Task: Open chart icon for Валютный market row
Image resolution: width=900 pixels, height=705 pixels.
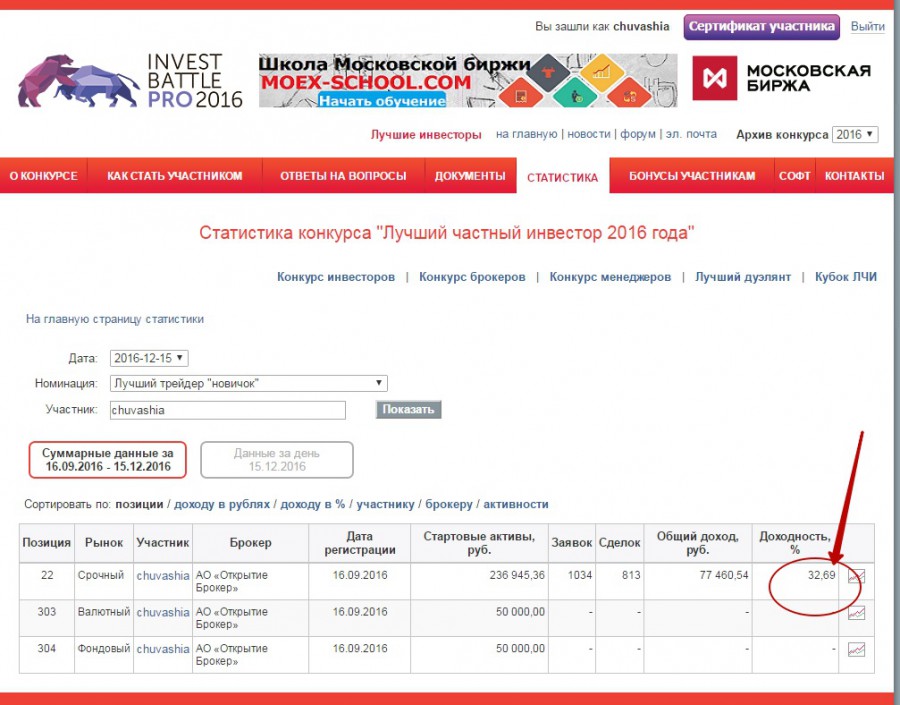Action: coord(856,612)
